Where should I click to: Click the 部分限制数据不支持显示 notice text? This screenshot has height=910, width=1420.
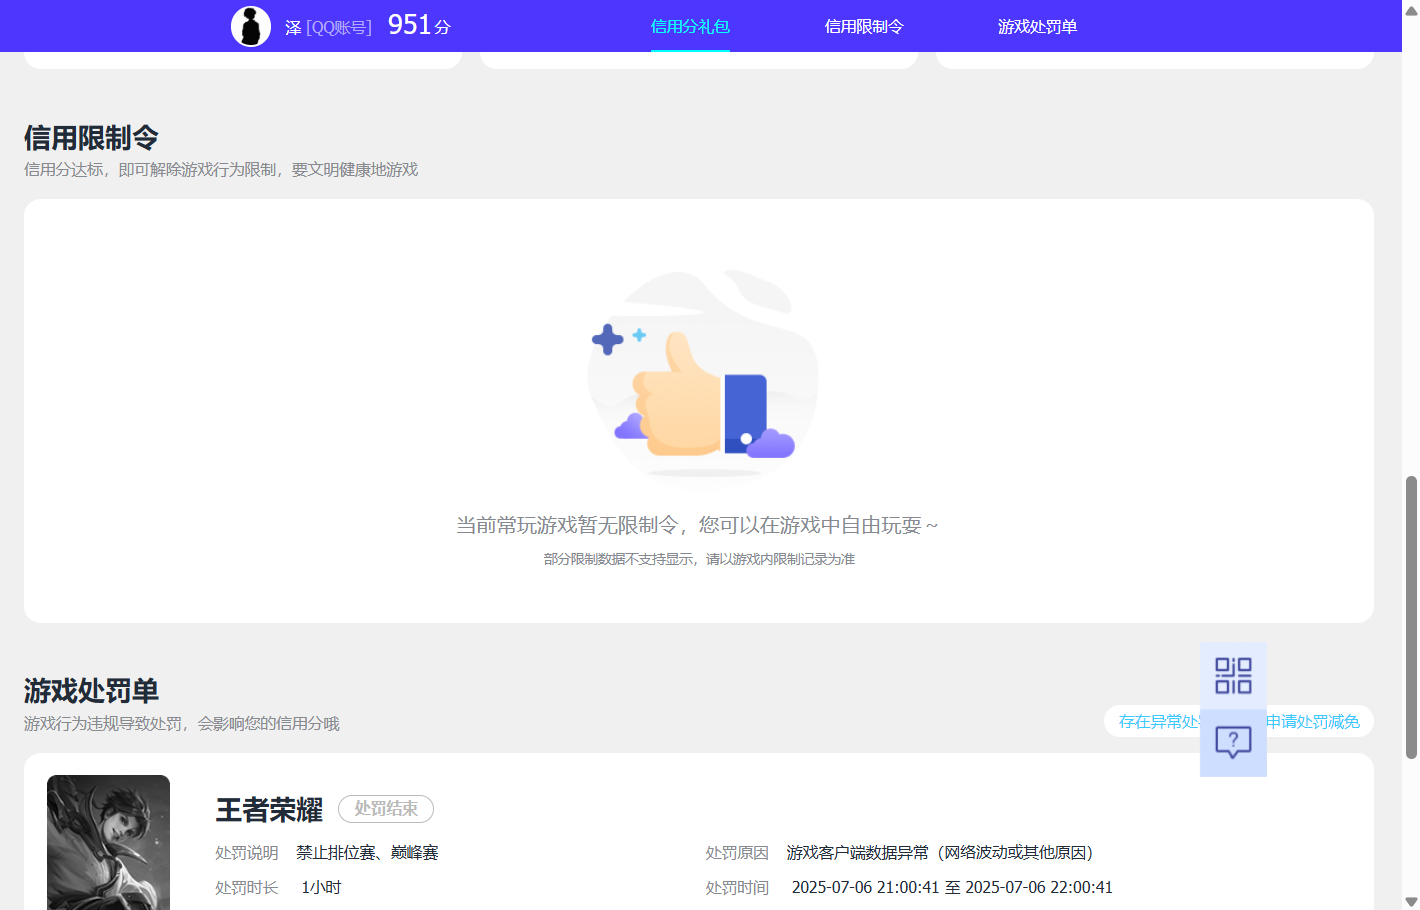point(700,559)
